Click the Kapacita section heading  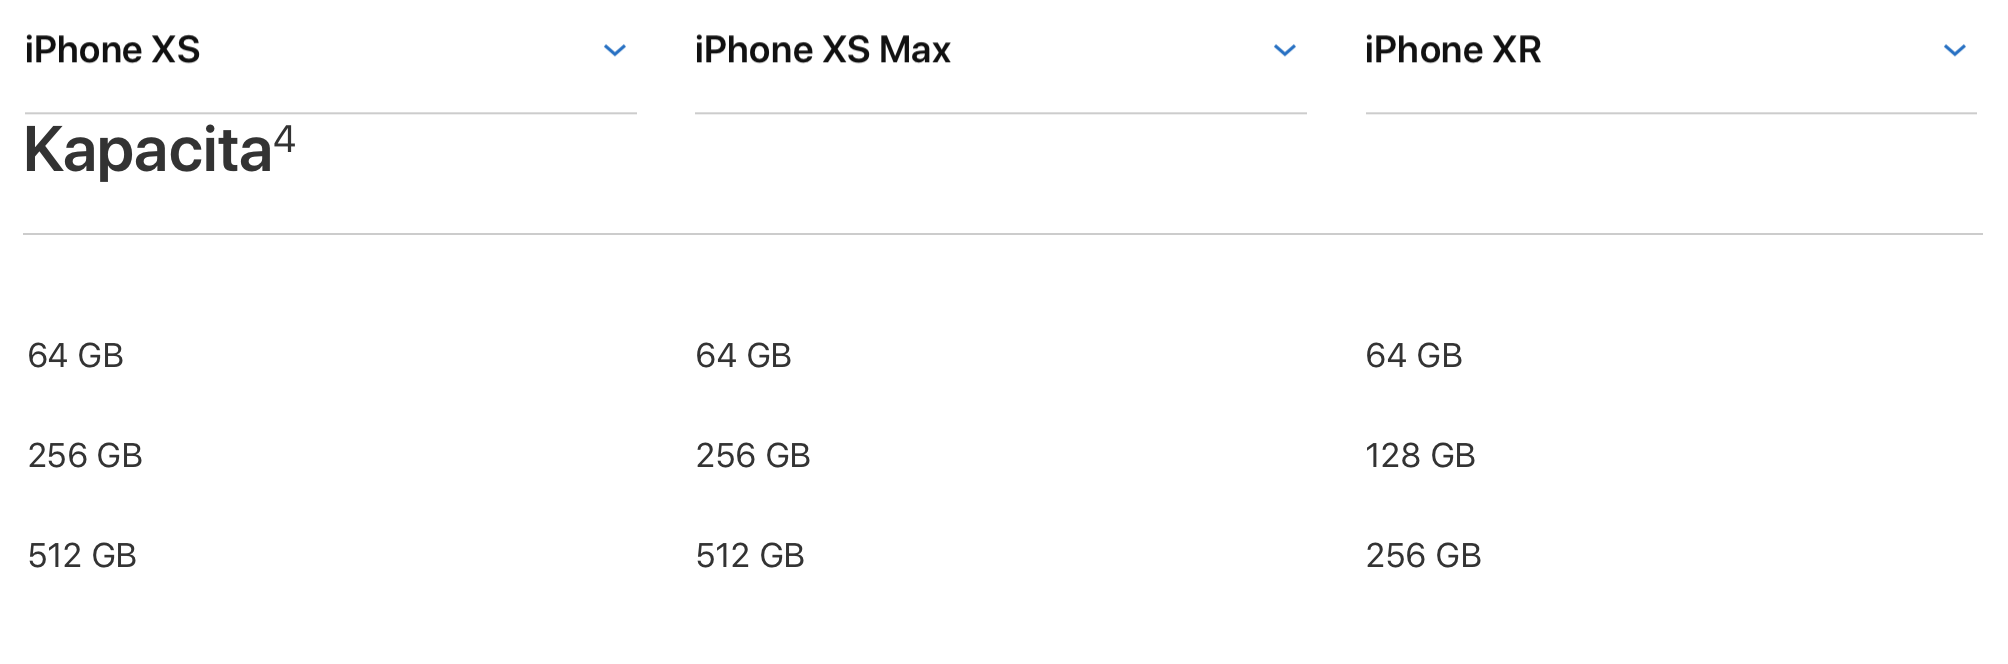click(x=148, y=151)
